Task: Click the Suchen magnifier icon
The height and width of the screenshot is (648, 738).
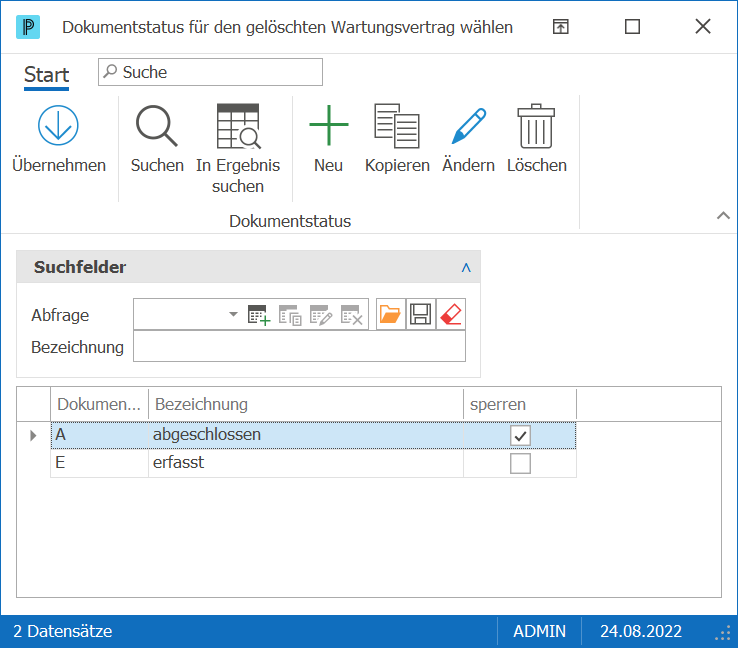Action: 157,126
